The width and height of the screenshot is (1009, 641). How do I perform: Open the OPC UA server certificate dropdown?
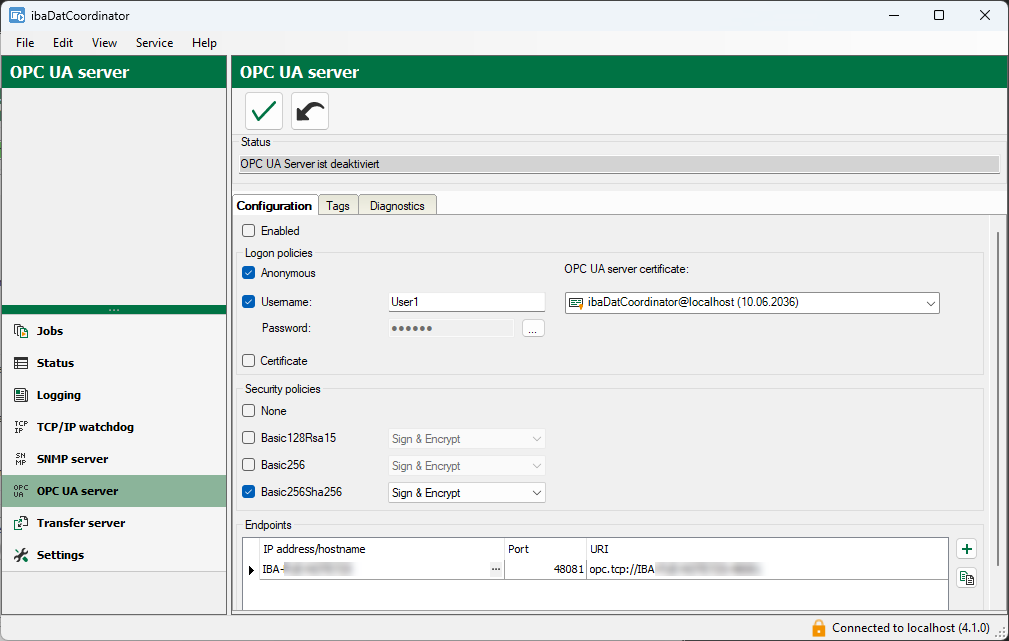[752, 302]
